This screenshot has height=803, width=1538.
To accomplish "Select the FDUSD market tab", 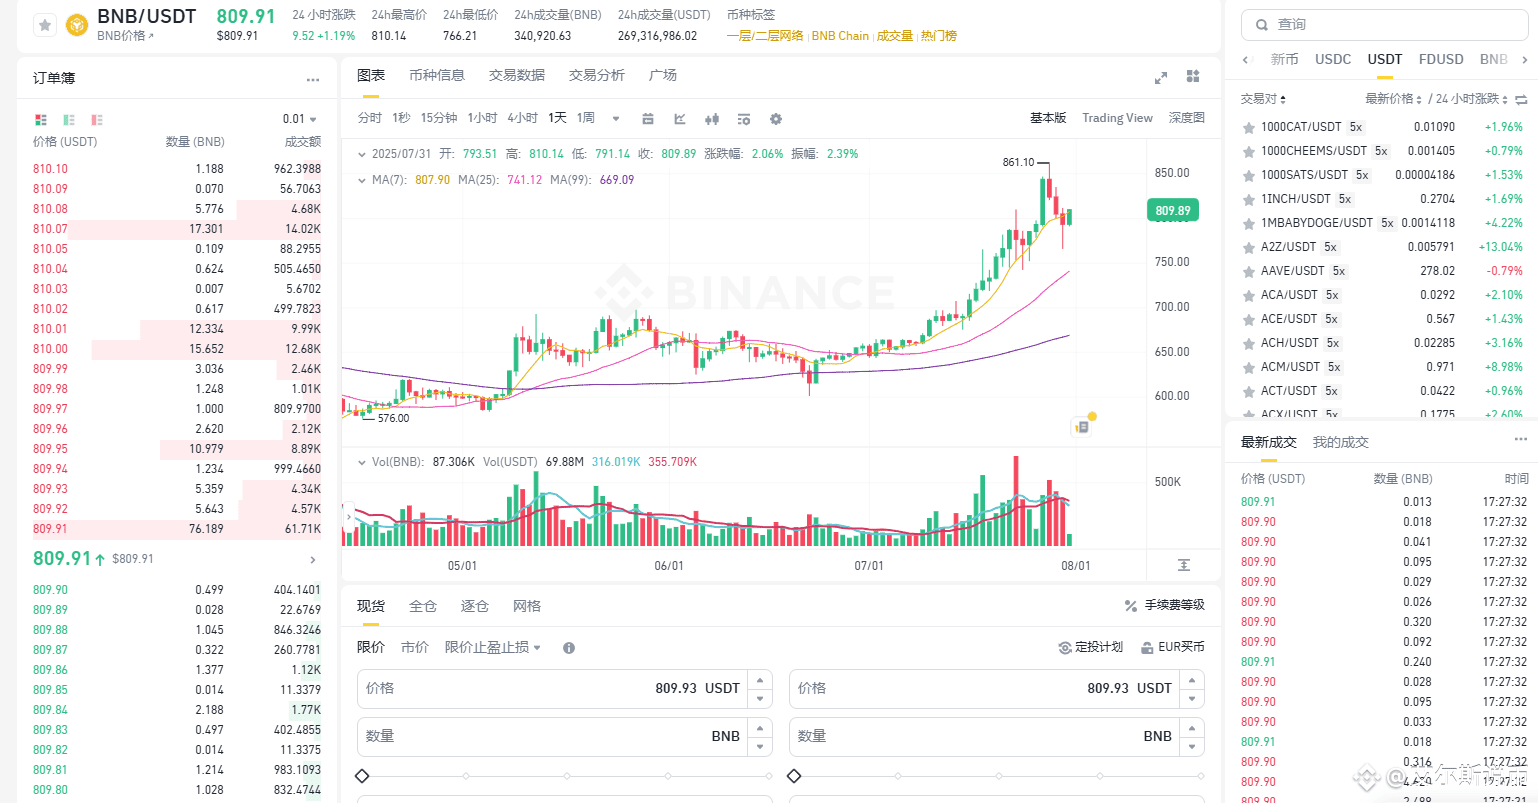I will point(1441,59).
